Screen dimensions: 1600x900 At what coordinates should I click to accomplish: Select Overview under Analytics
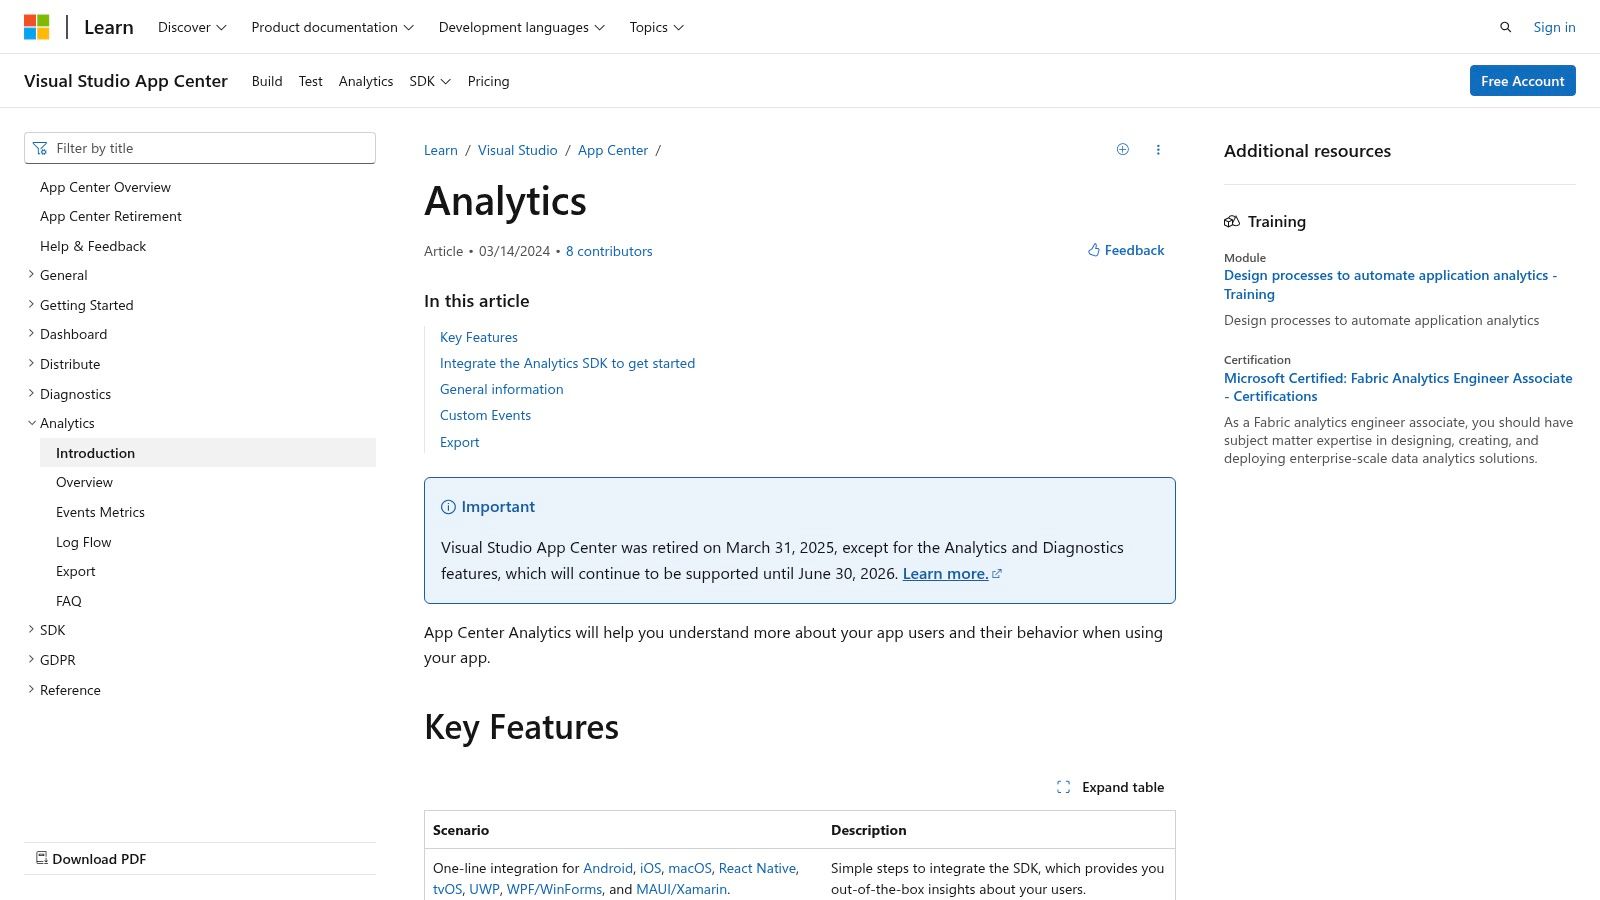84,482
